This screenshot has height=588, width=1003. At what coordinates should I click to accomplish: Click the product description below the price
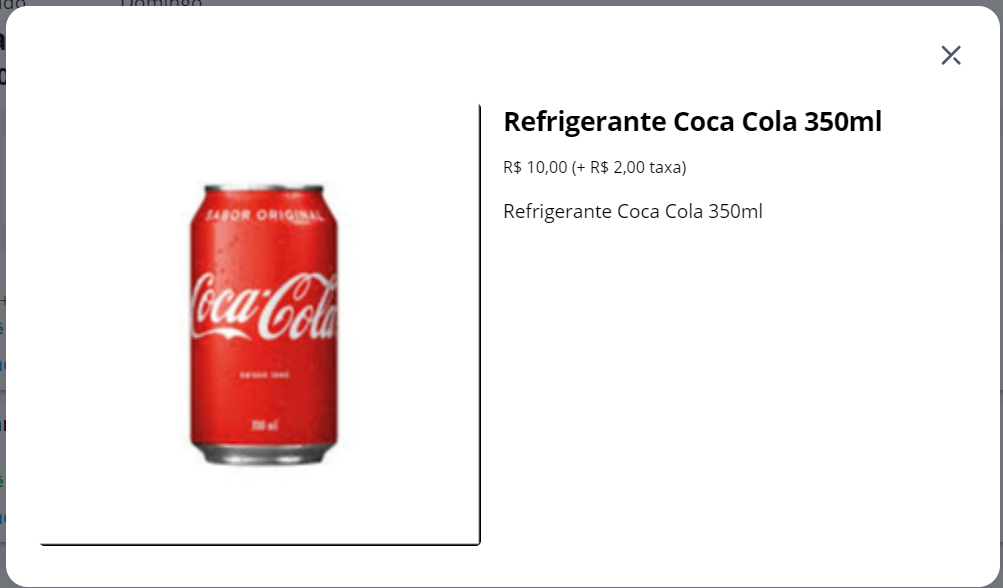click(633, 211)
